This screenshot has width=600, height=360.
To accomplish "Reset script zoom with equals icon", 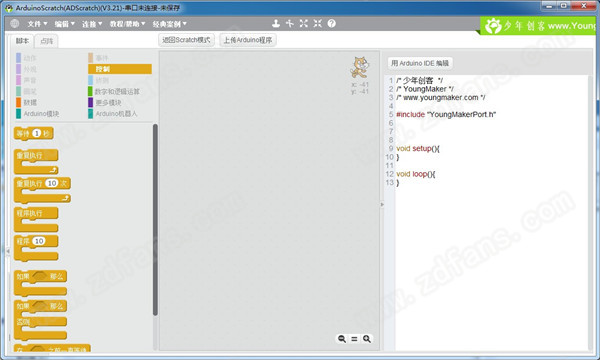I will 354,339.
